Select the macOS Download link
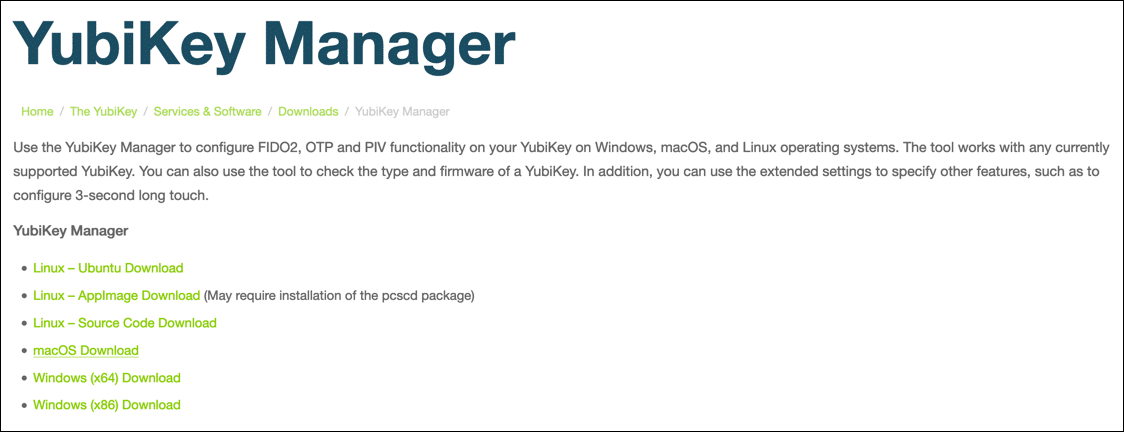The width and height of the screenshot is (1124, 432). 85,351
